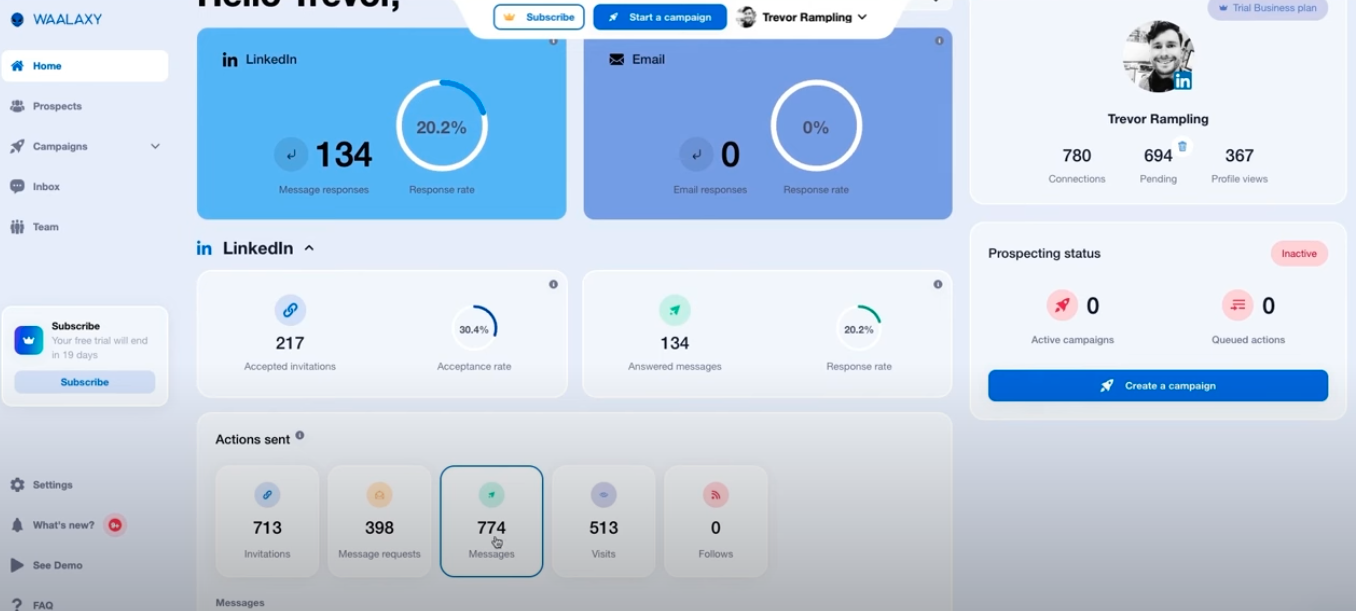Open the FAQ help section
This screenshot has height=611, width=1356.
click(x=41, y=603)
